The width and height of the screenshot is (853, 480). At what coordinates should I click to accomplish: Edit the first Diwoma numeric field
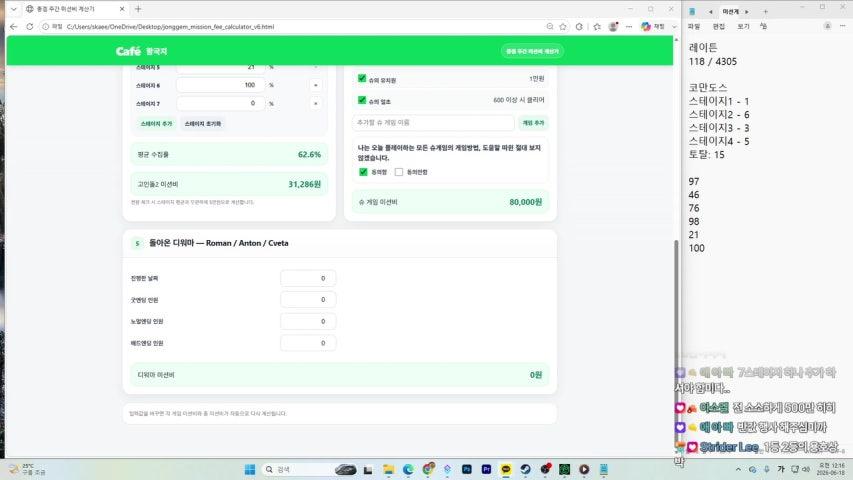coord(308,278)
